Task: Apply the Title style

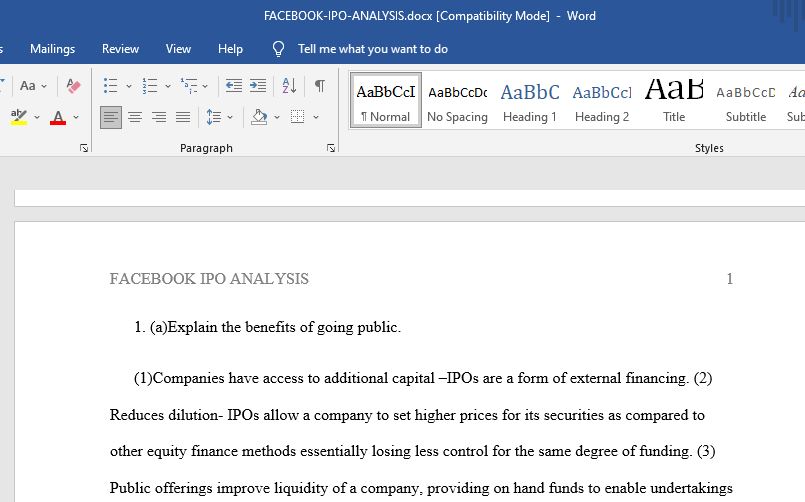Action: (674, 101)
